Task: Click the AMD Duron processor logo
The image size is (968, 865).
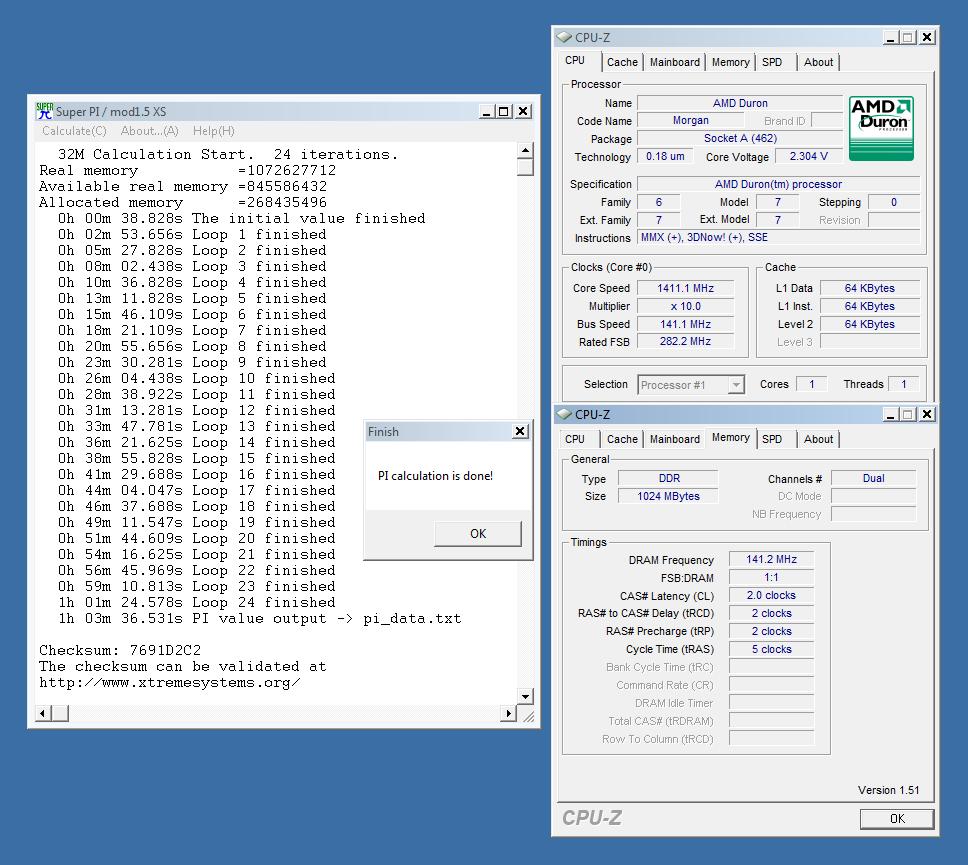Action: (881, 128)
